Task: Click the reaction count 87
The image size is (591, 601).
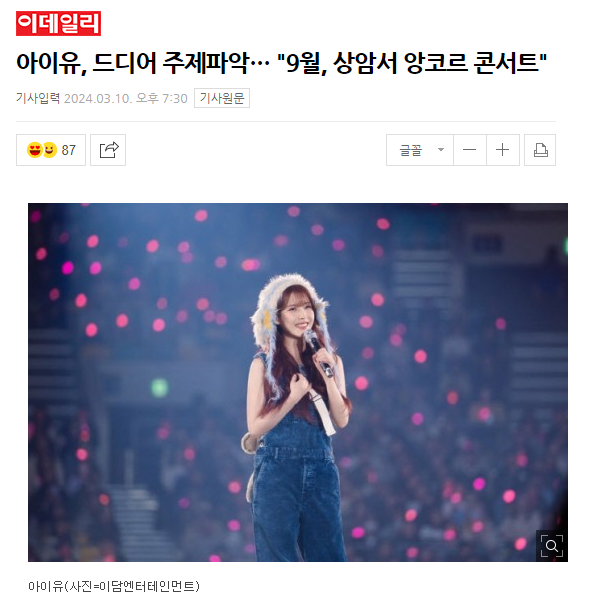Action: point(69,150)
